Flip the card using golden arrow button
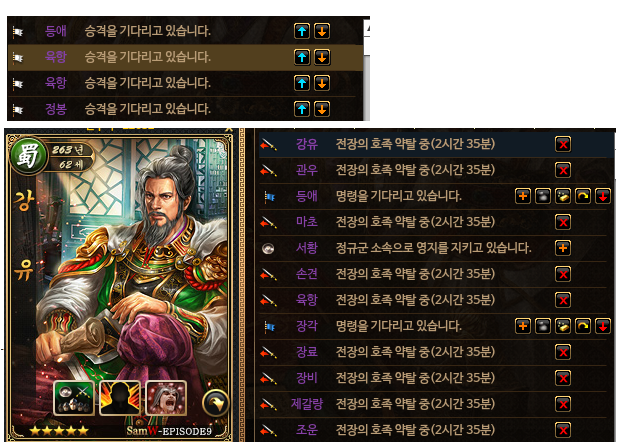Viewport: 623px width, 448px height. pos(216,404)
